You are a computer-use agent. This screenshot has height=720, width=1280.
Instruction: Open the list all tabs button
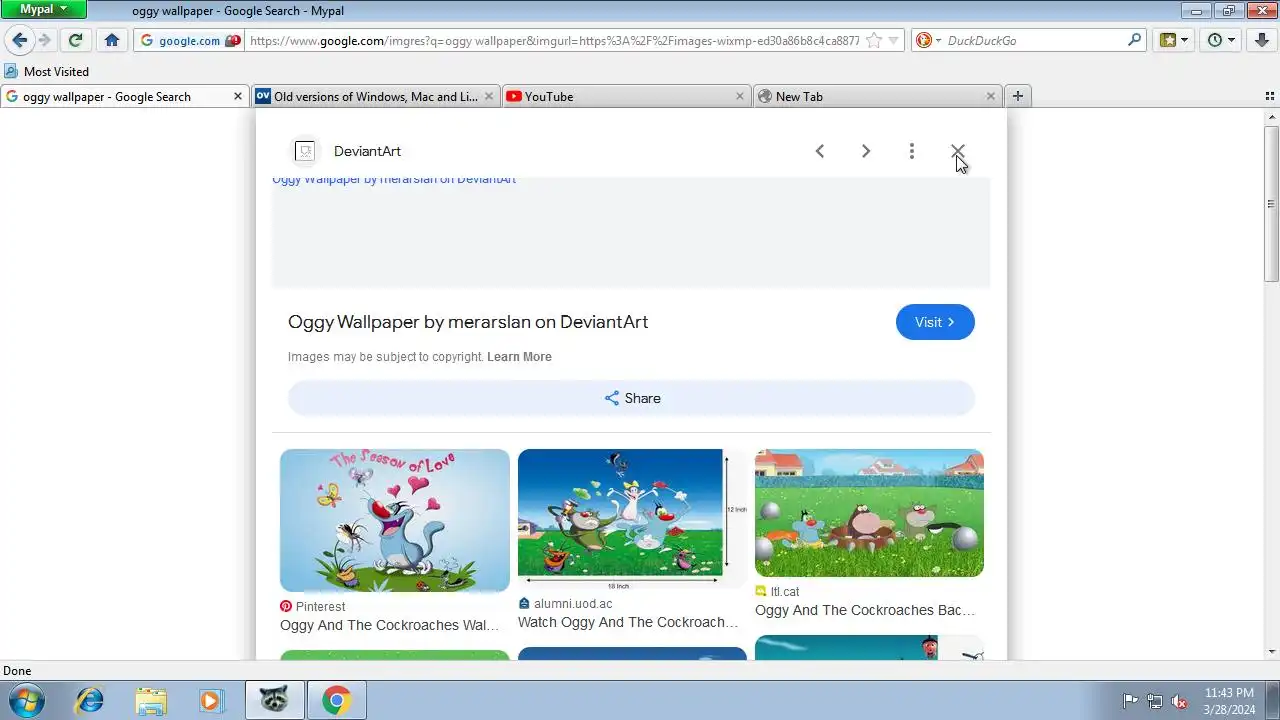tap(1270, 96)
